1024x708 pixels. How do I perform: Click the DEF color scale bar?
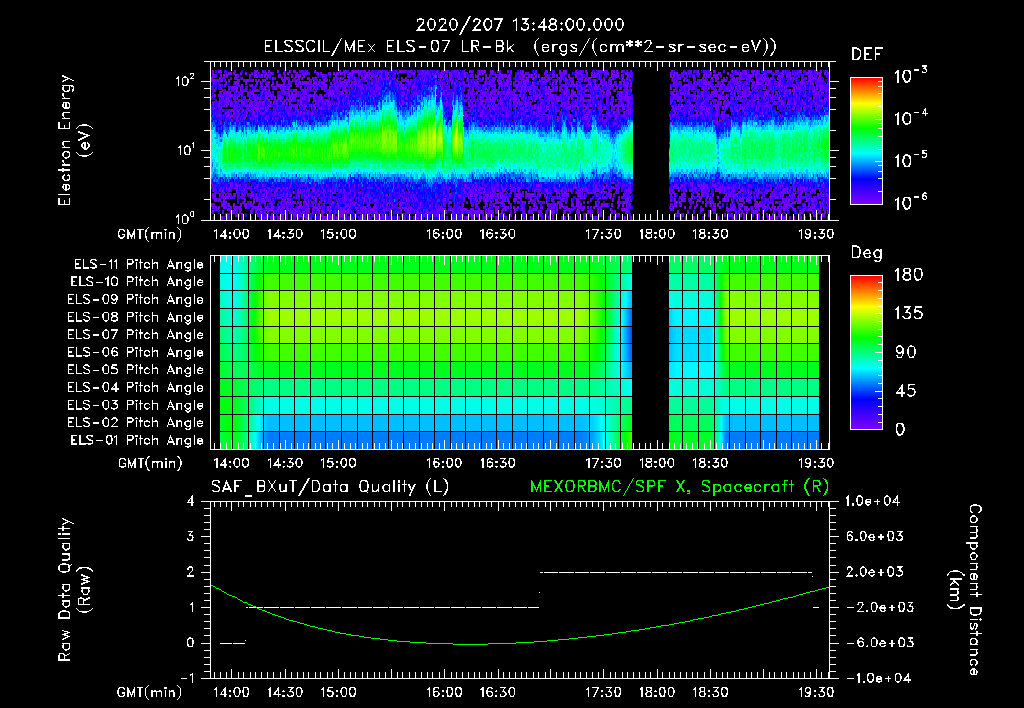pyautogui.click(x=866, y=141)
